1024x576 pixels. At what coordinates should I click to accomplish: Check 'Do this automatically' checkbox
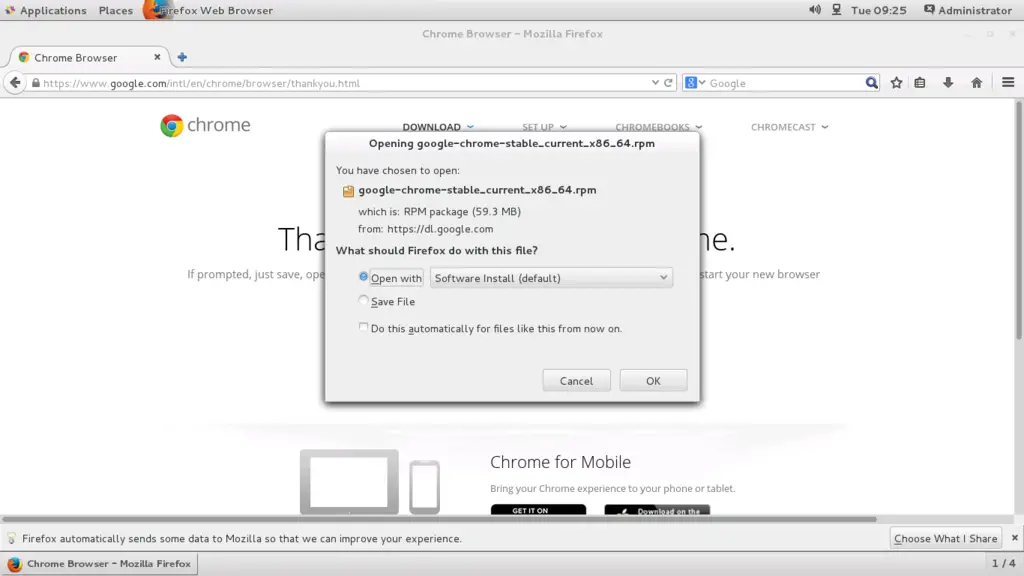[x=363, y=327]
